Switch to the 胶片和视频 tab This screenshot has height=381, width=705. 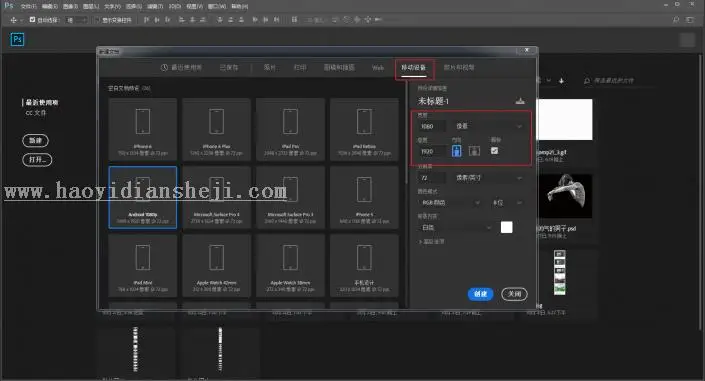(x=459, y=67)
